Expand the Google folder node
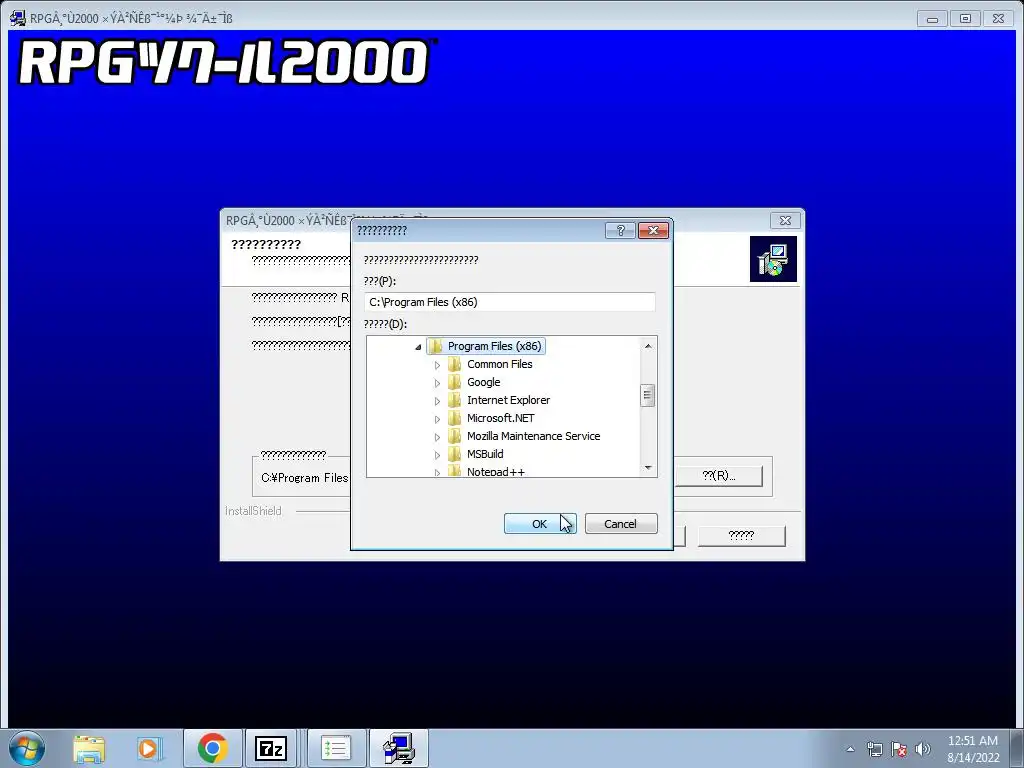Viewport: 1024px width, 768px height. pos(438,383)
